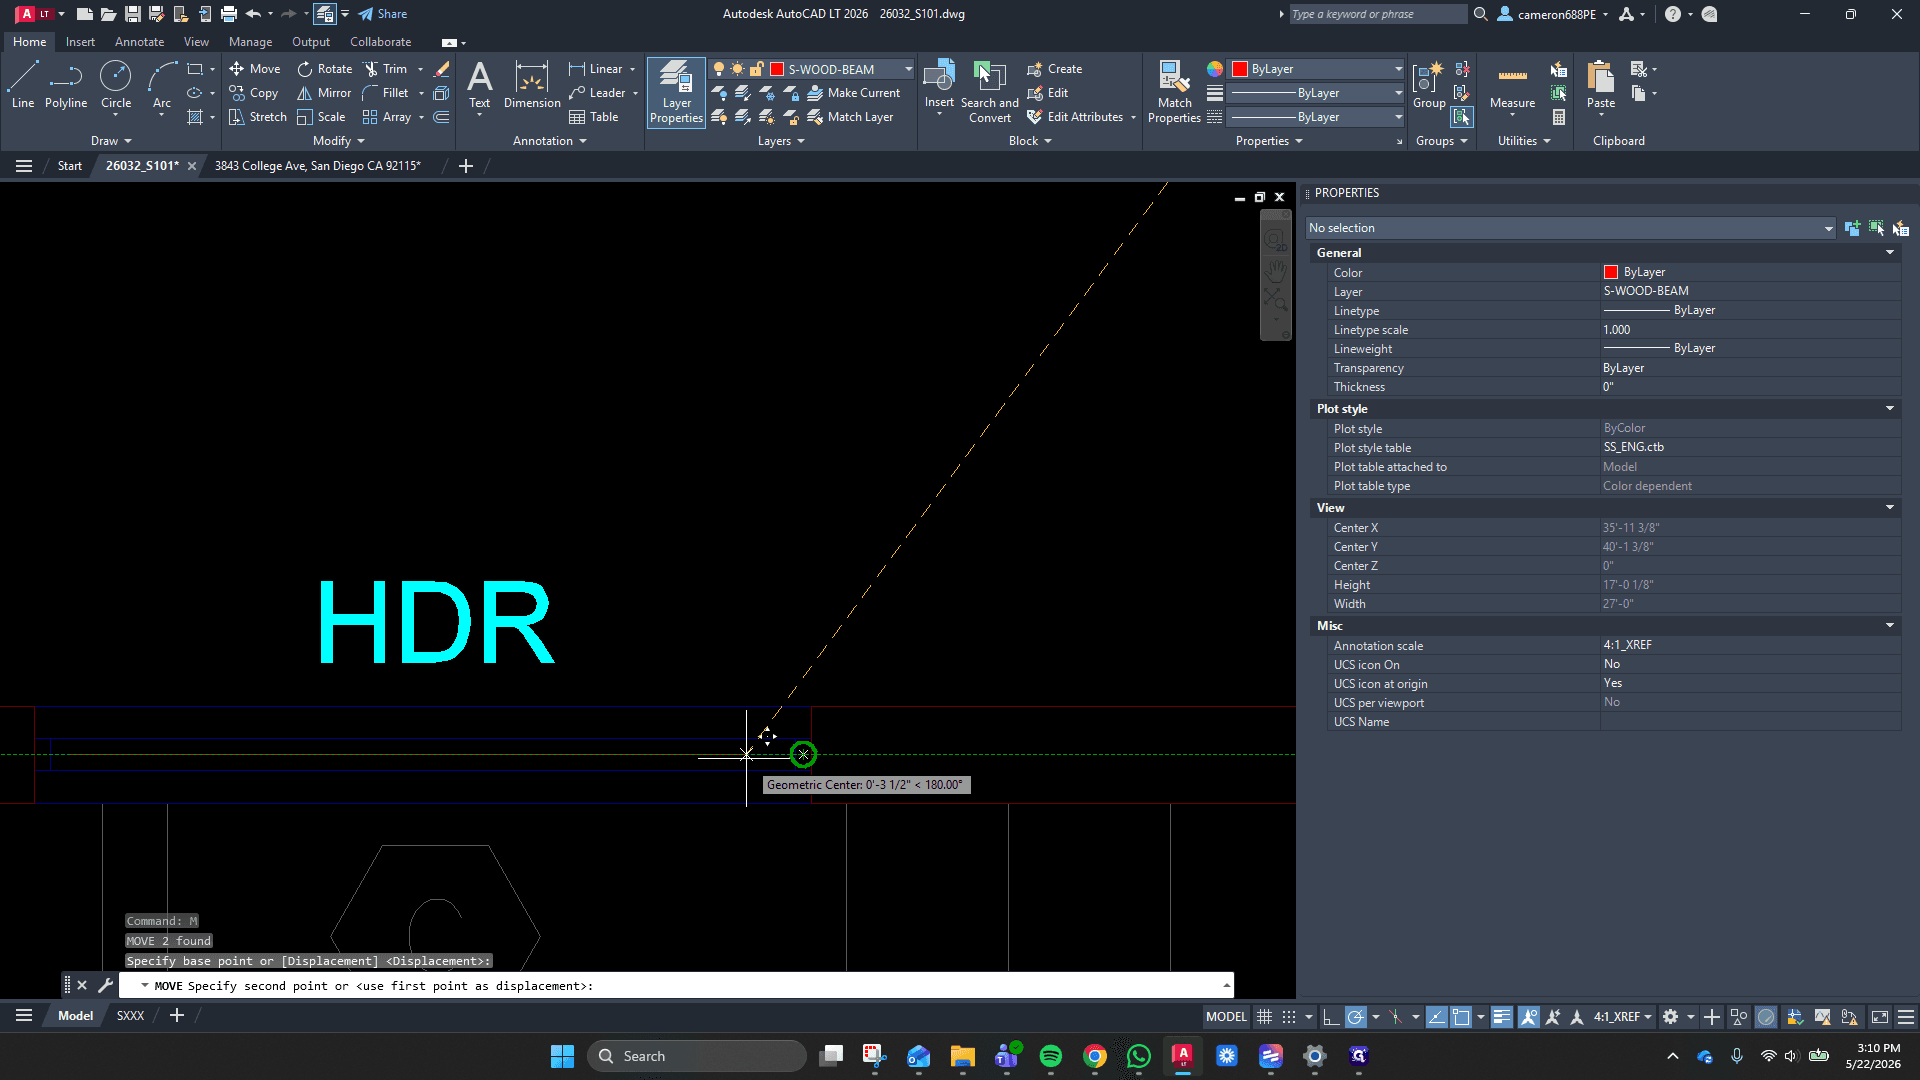Viewport: 1920px width, 1080px height.
Task: Click Match Properties tool
Action: pyautogui.click(x=1174, y=92)
